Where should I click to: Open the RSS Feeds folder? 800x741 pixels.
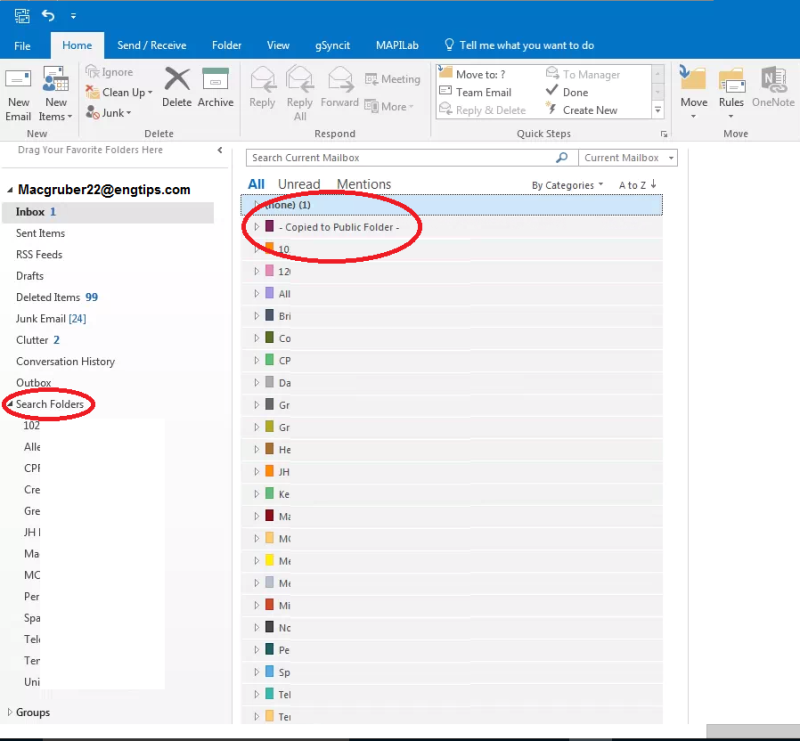coord(39,255)
